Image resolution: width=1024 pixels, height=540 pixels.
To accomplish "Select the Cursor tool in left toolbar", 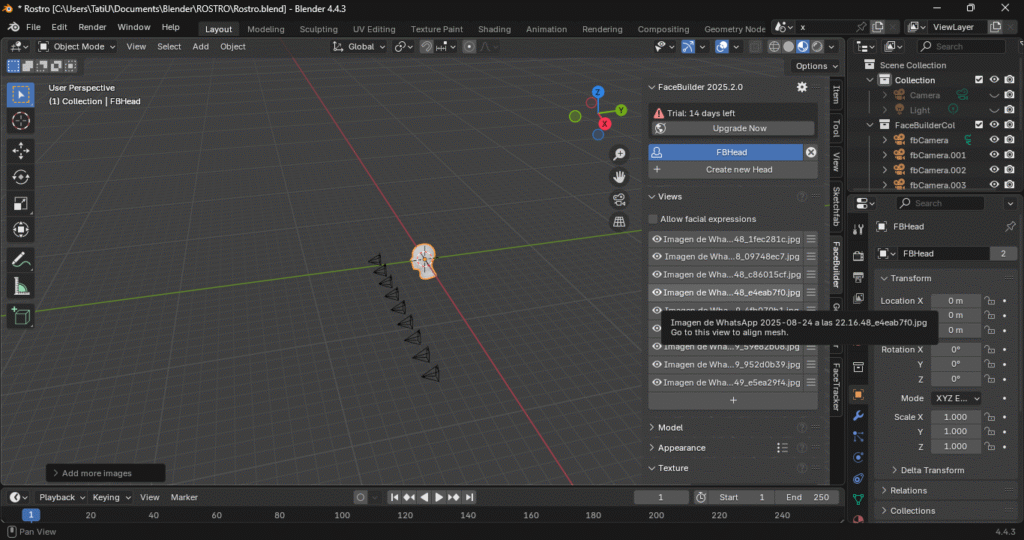I will [x=21, y=121].
